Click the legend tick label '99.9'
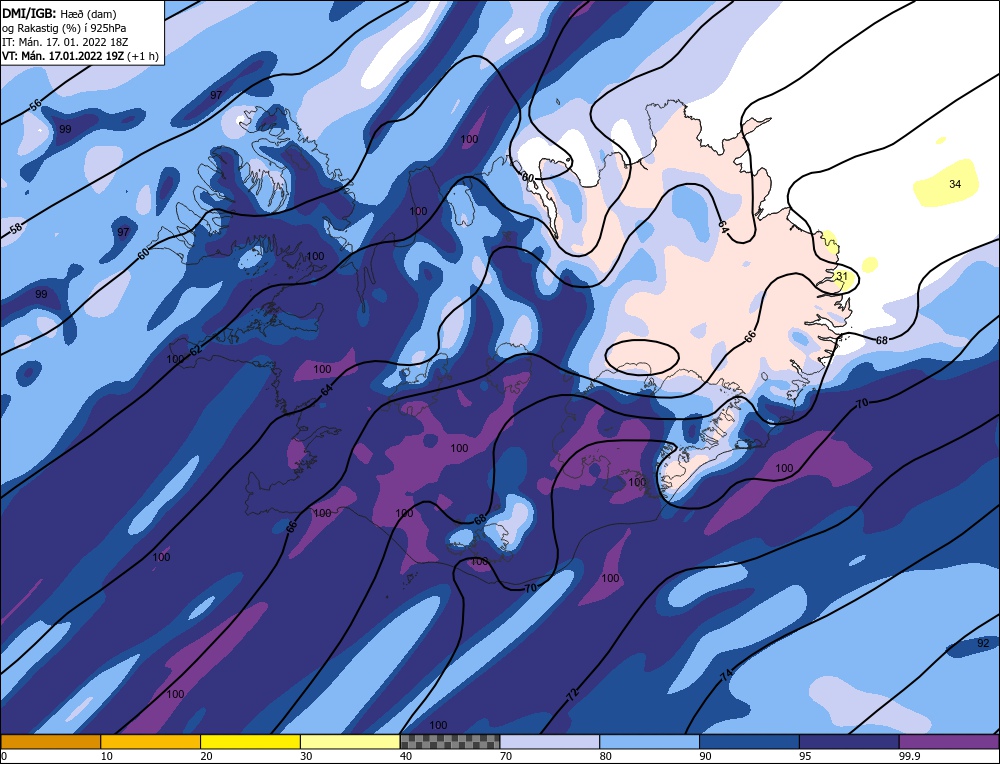The width and height of the screenshot is (1000, 764). point(911,756)
